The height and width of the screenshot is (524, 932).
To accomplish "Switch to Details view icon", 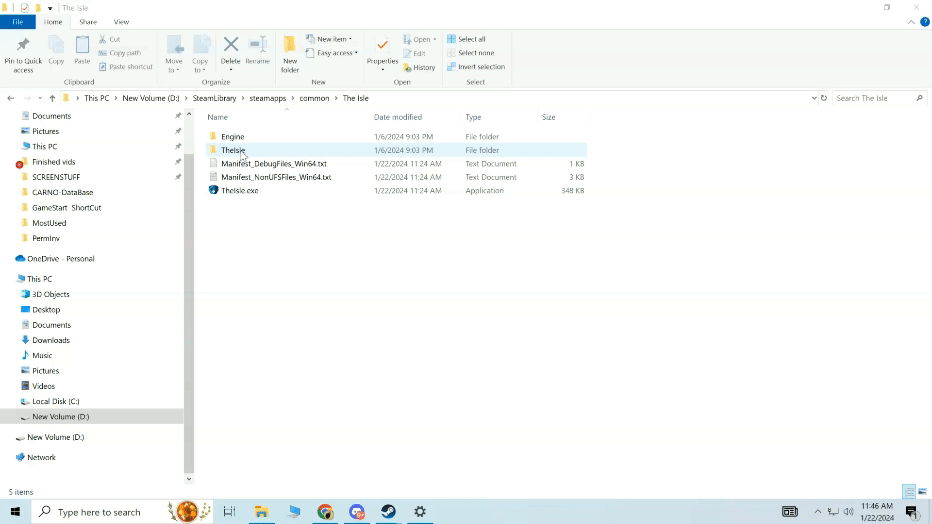I will 909,491.
